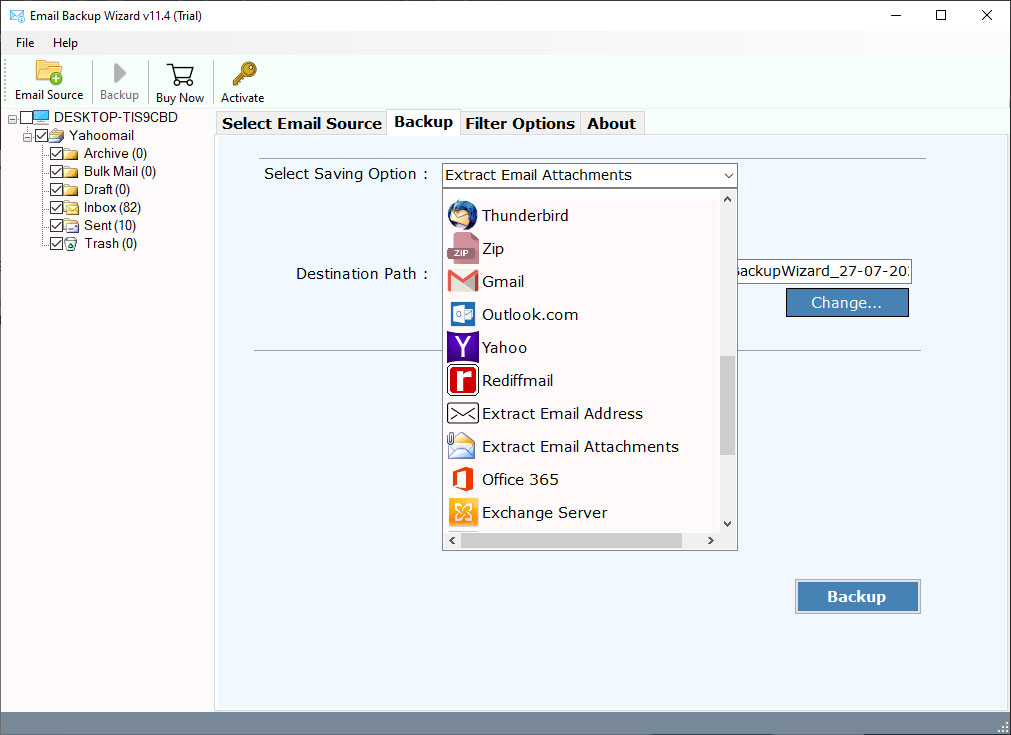
Task: Click the vertical scrollbar thumb in list
Action: 727,406
